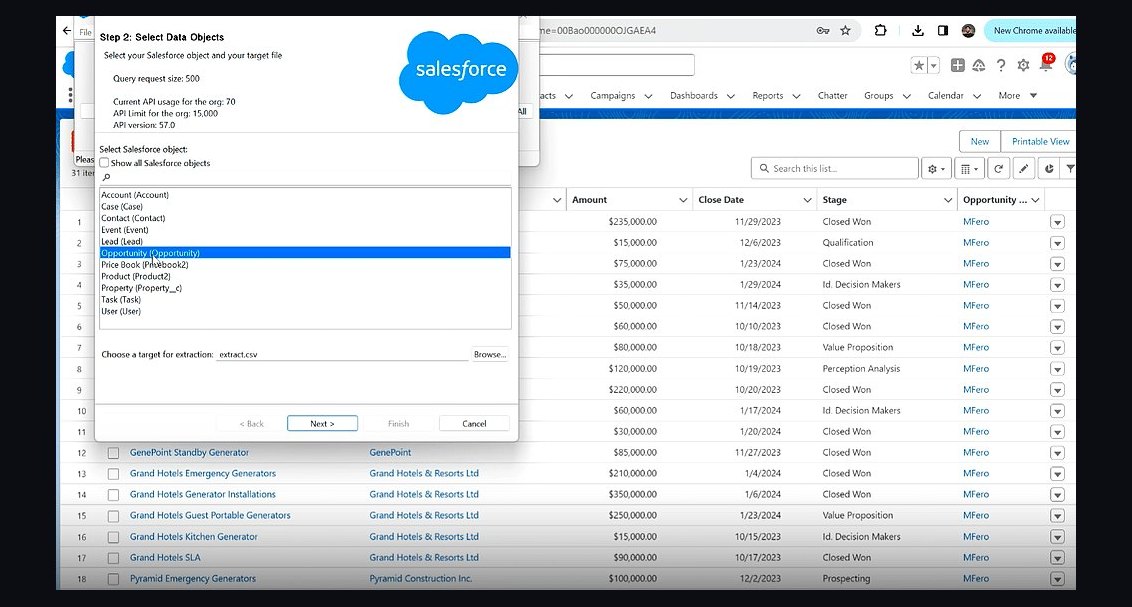Click Cancel in Data Loader dialog
This screenshot has width=1132, height=607.
(x=474, y=424)
